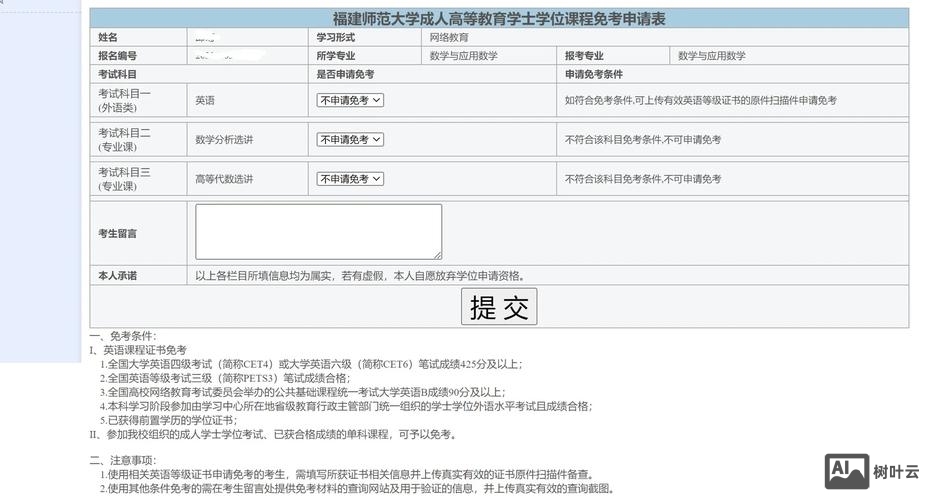Click the 考试科目二(专业课) label
Screen dimensions: 927x500
[124, 139]
